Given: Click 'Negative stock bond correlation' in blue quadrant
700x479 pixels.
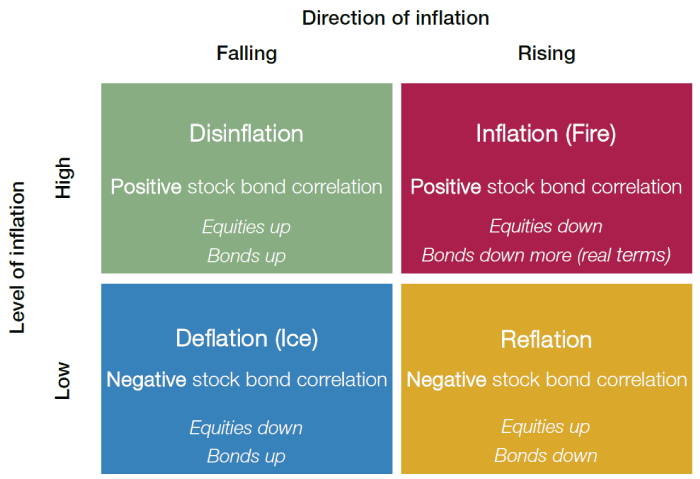Looking at the screenshot, I should tap(246, 380).
